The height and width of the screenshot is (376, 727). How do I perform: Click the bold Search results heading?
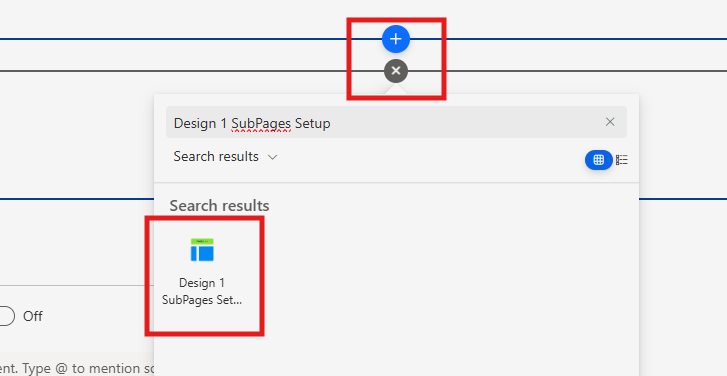coord(219,205)
